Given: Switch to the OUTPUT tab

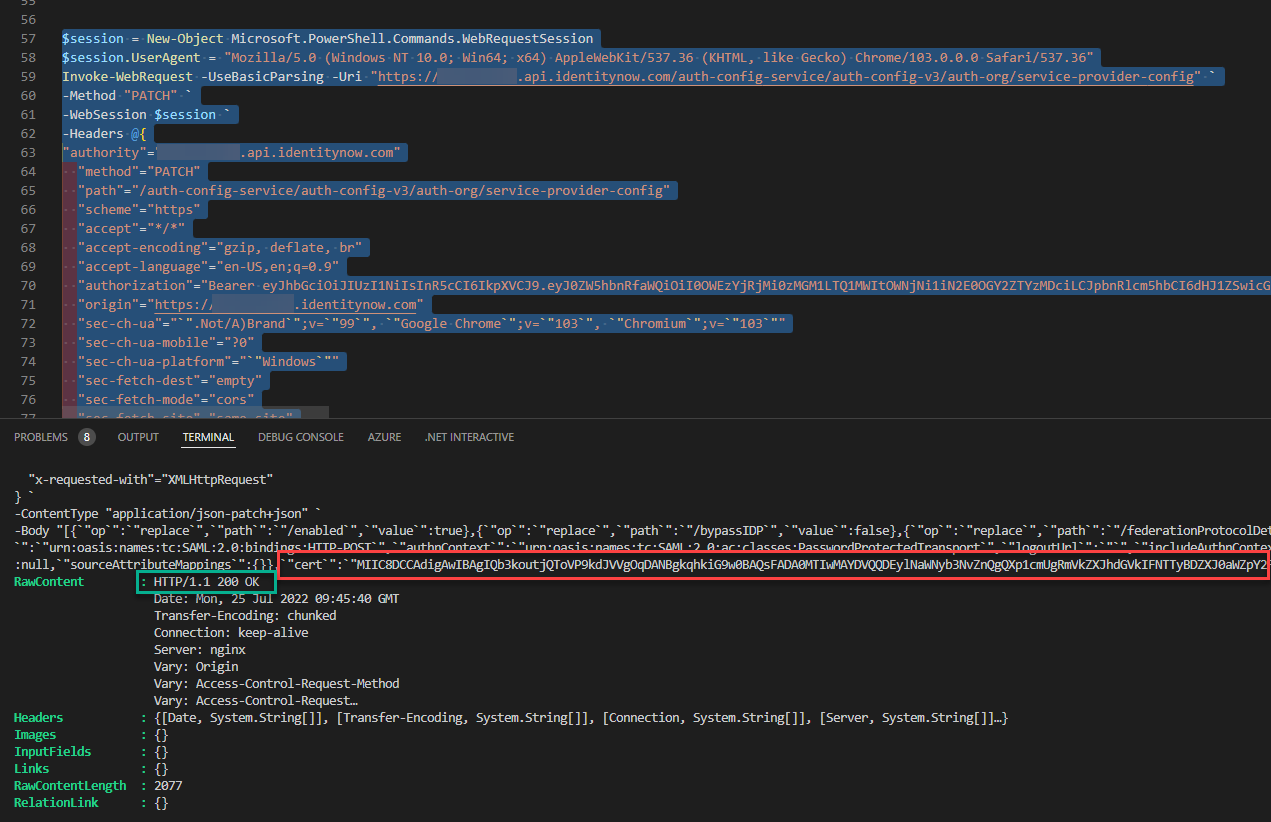Looking at the screenshot, I should (x=138, y=437).
